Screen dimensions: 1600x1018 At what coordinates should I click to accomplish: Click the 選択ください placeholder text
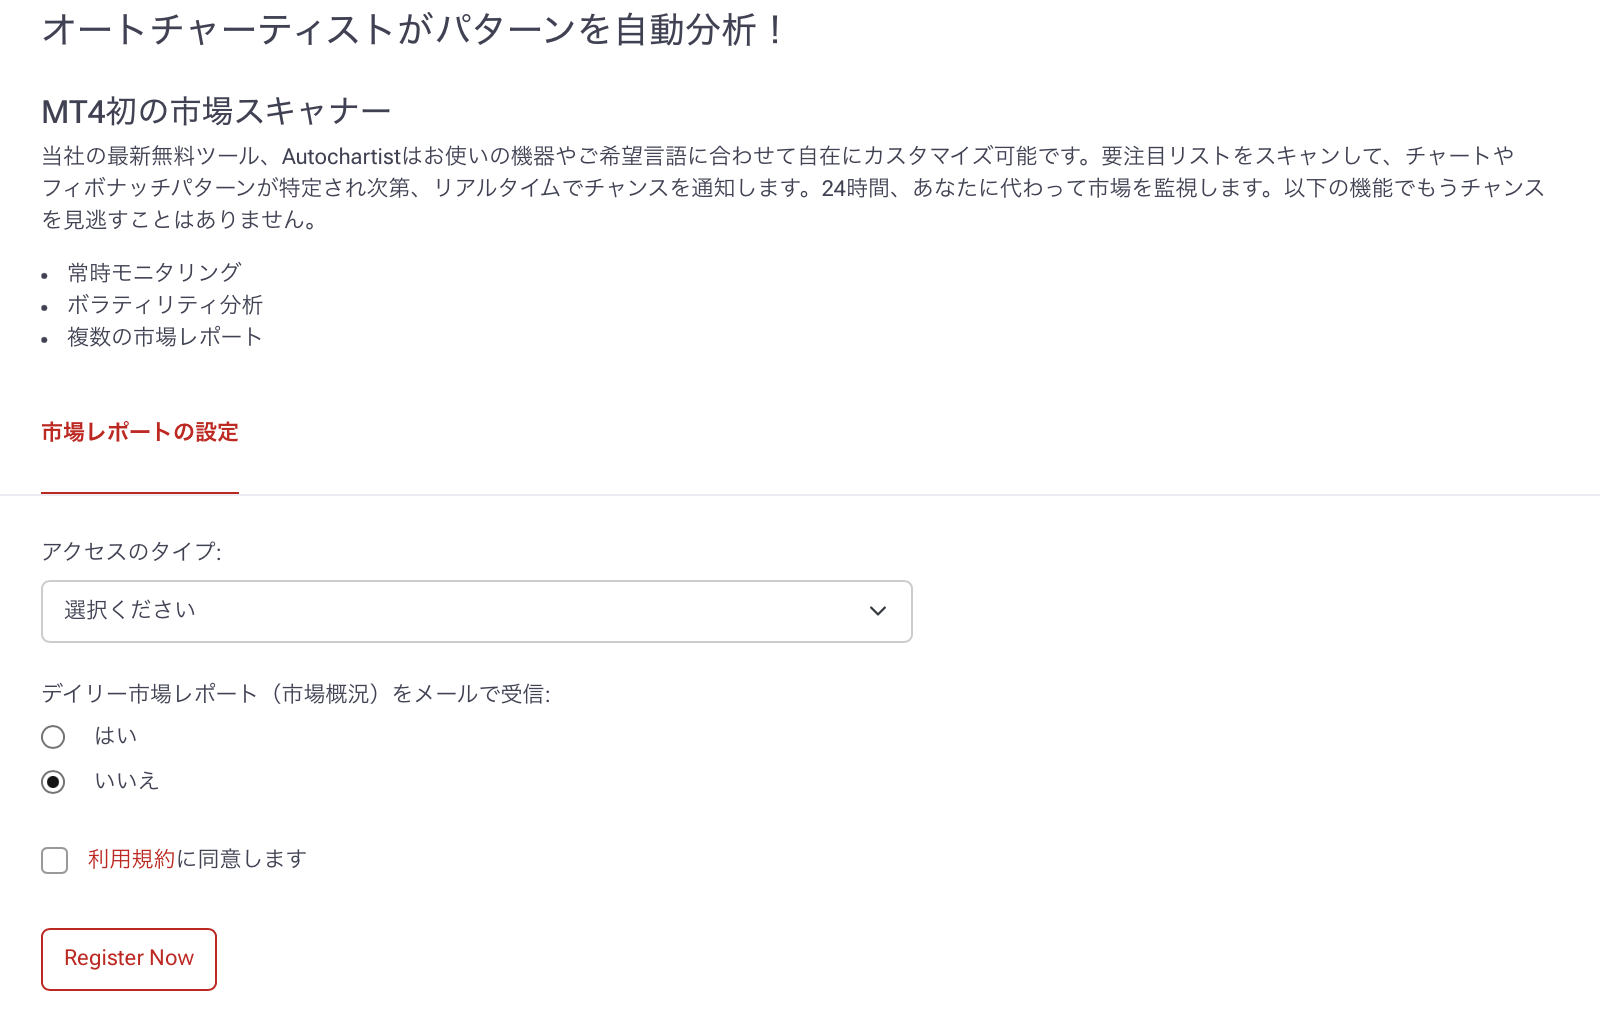point(130,610)
